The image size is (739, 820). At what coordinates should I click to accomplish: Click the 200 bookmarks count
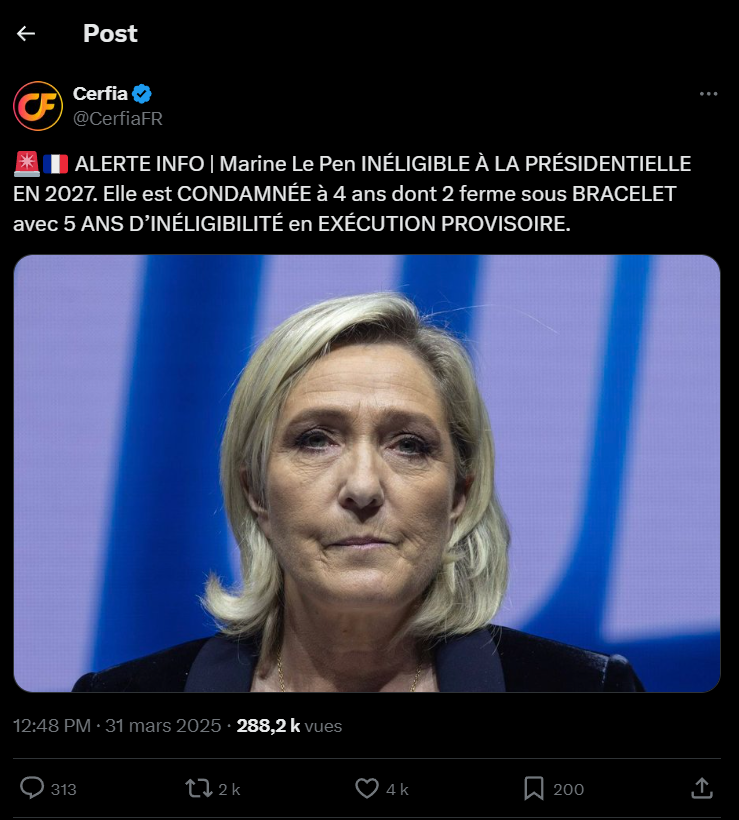coord(569,789)
